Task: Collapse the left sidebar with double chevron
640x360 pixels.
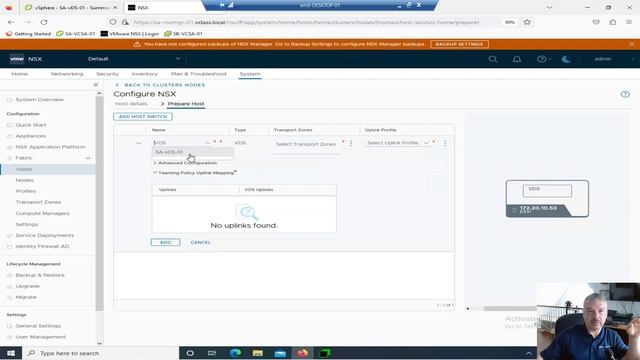Action: pos(96,84)
